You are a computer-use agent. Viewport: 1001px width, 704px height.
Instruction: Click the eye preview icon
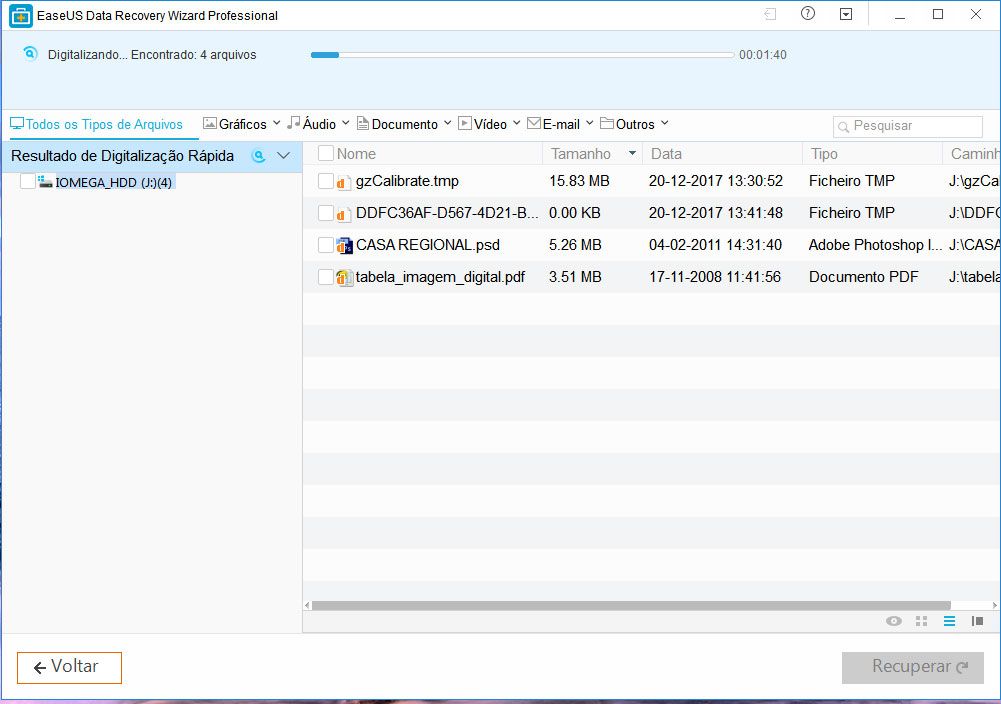(x=893, y=621)
